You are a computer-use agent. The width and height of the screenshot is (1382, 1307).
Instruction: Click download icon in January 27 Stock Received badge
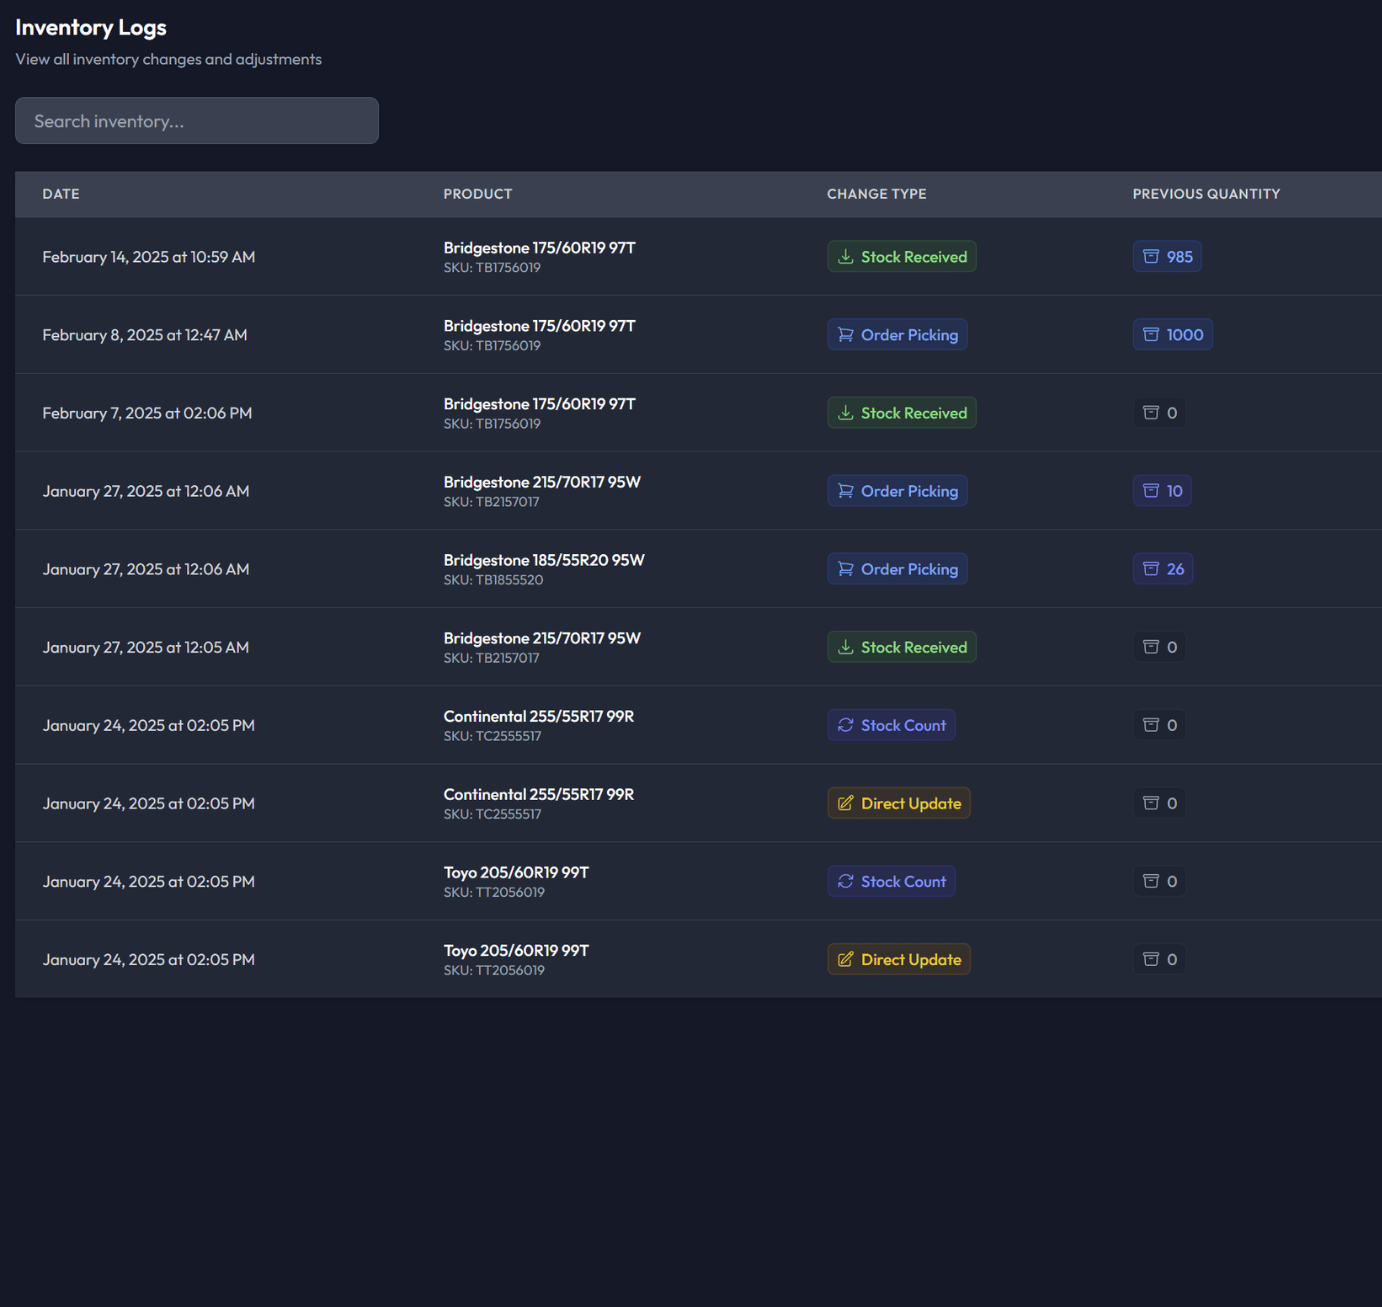[846, 647]
